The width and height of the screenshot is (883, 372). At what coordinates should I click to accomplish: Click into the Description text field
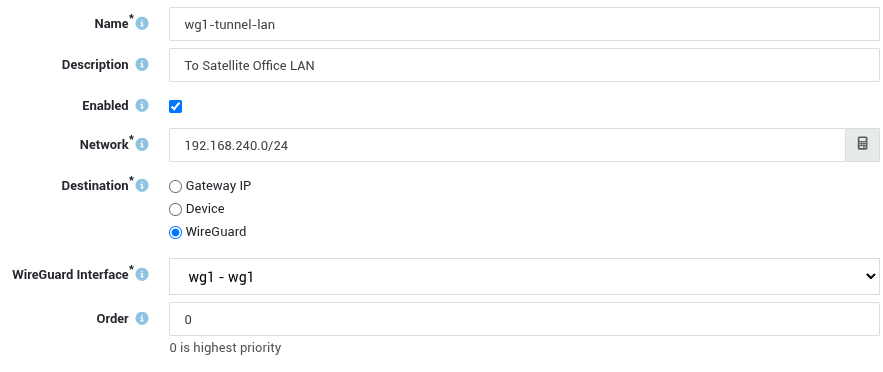[x=524, y=65]
